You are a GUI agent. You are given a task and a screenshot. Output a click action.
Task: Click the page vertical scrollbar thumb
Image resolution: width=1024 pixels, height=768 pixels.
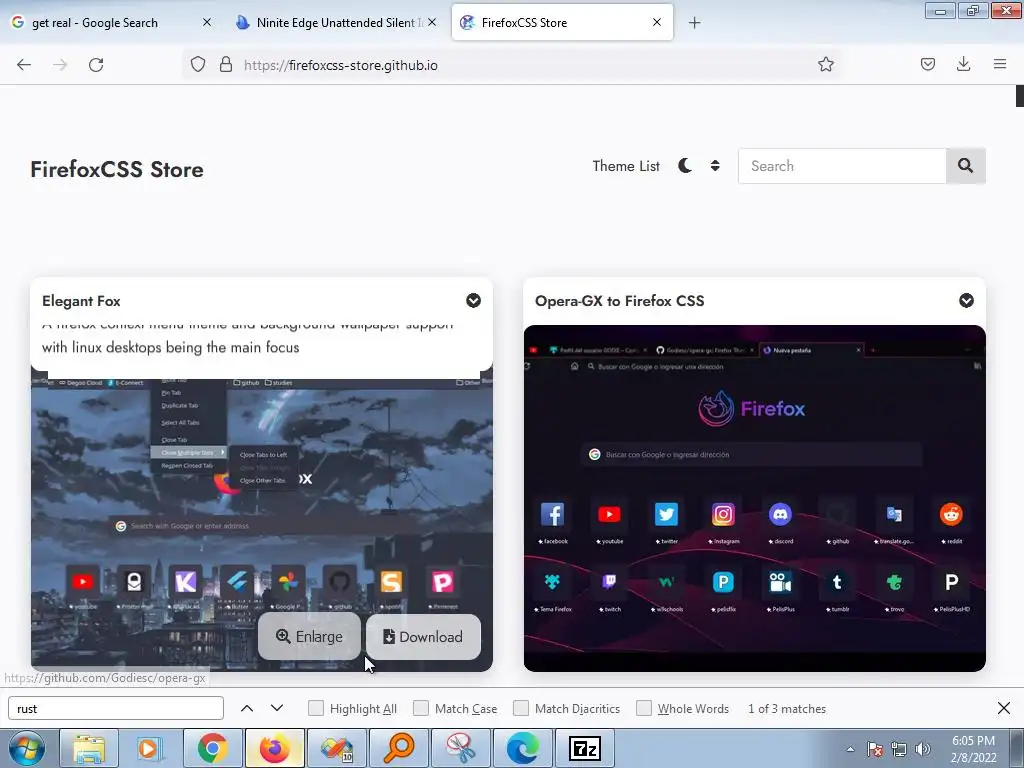pos(1019,95)
